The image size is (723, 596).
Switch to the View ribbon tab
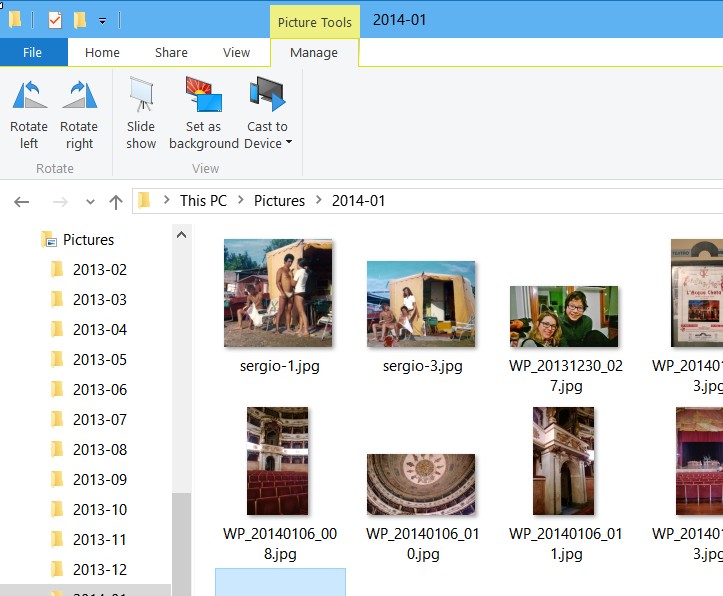tap(237, 53)
